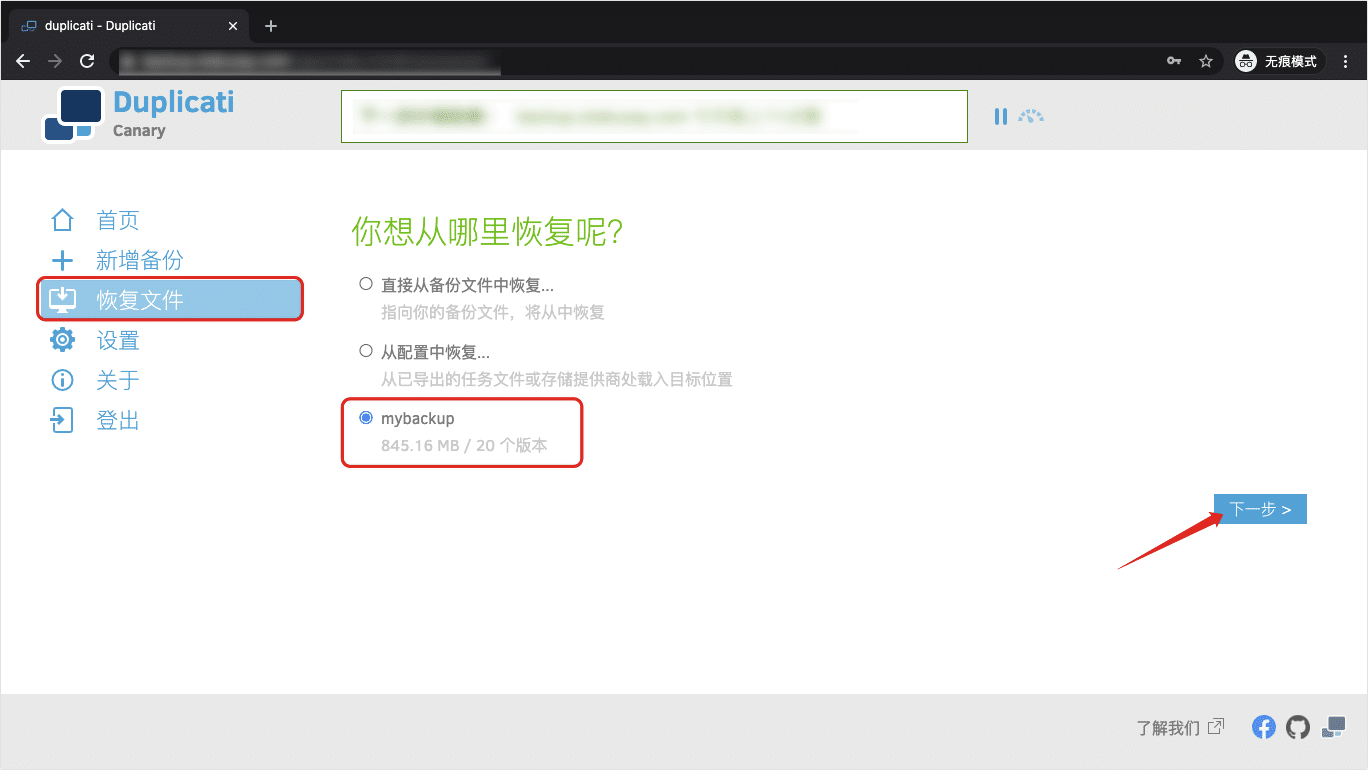The height and width of the screenshot is (770, 1368).
Task: Click the restore icon beside 恢复文件
Action: (63, 300)
